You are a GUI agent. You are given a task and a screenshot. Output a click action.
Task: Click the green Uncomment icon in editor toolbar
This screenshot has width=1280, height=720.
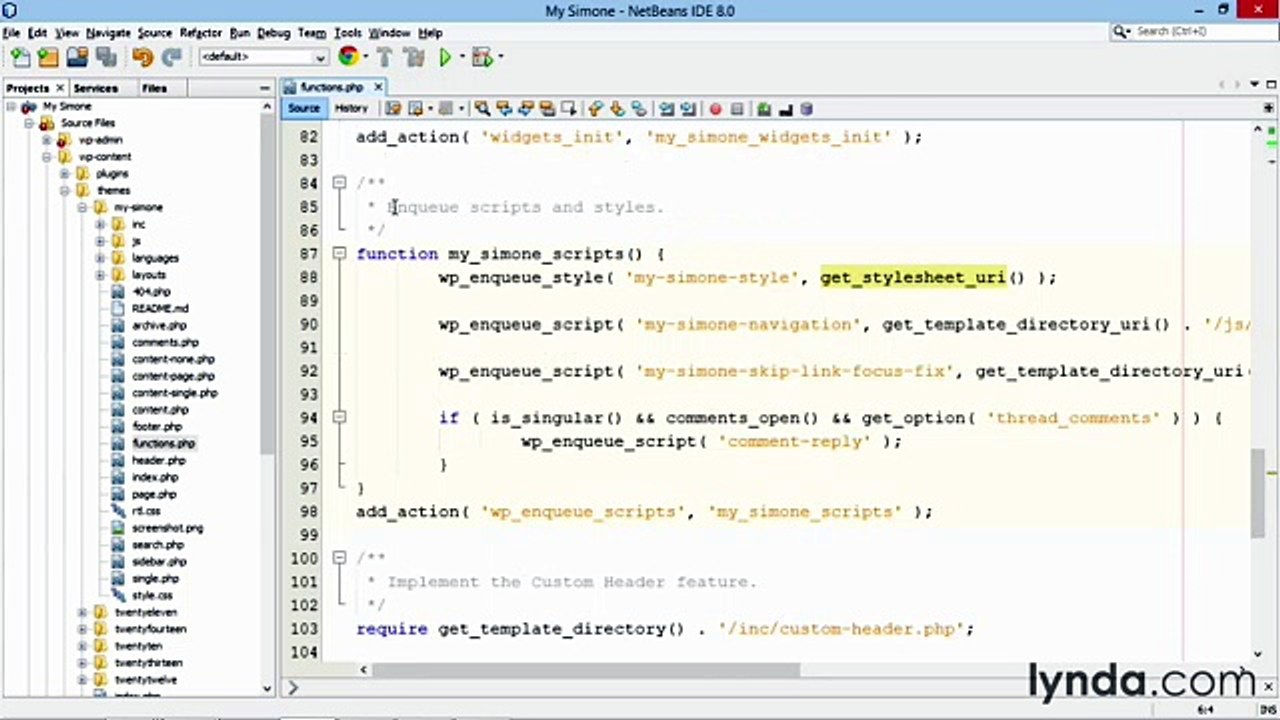coord(764,109)
